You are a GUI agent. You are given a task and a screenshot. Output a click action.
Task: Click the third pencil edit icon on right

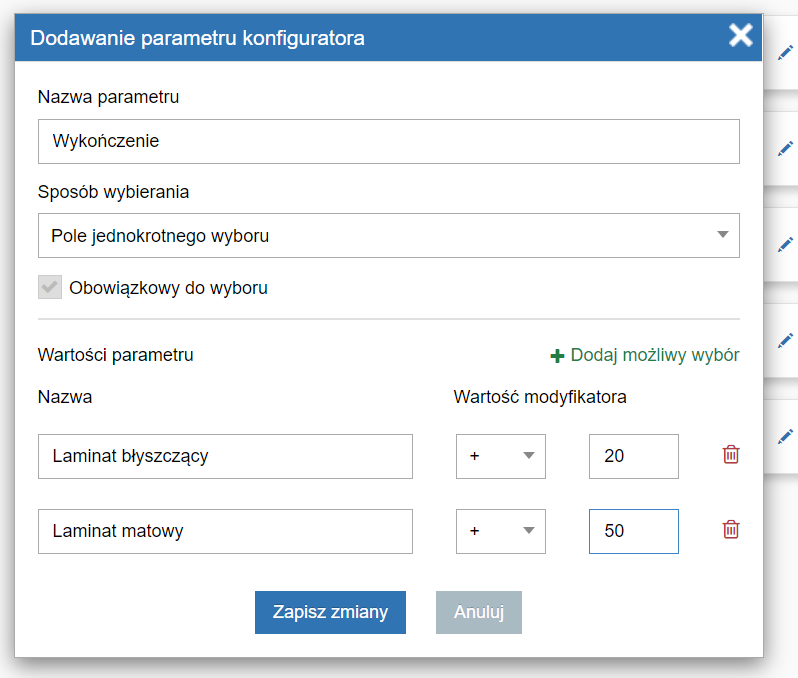pyautogui.click(x=785, y=244)
